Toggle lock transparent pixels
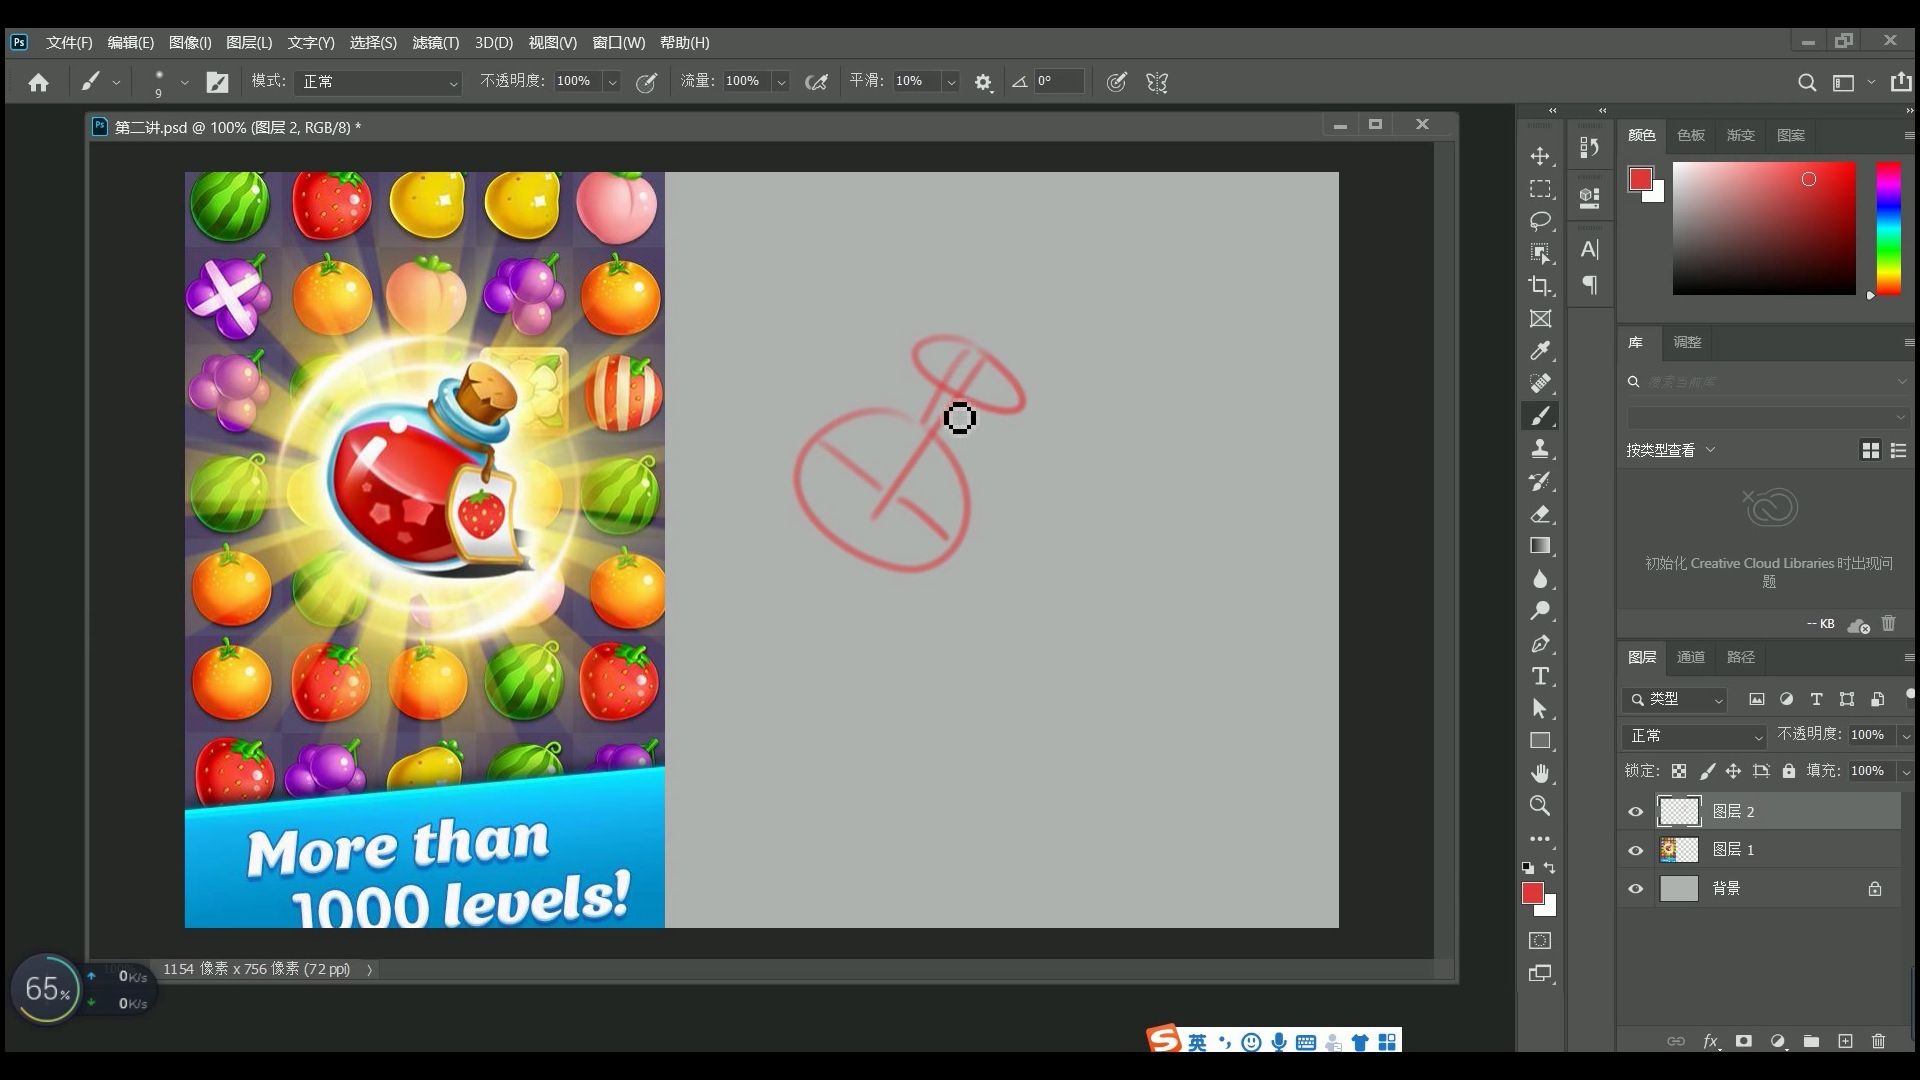 [1679, 771]
